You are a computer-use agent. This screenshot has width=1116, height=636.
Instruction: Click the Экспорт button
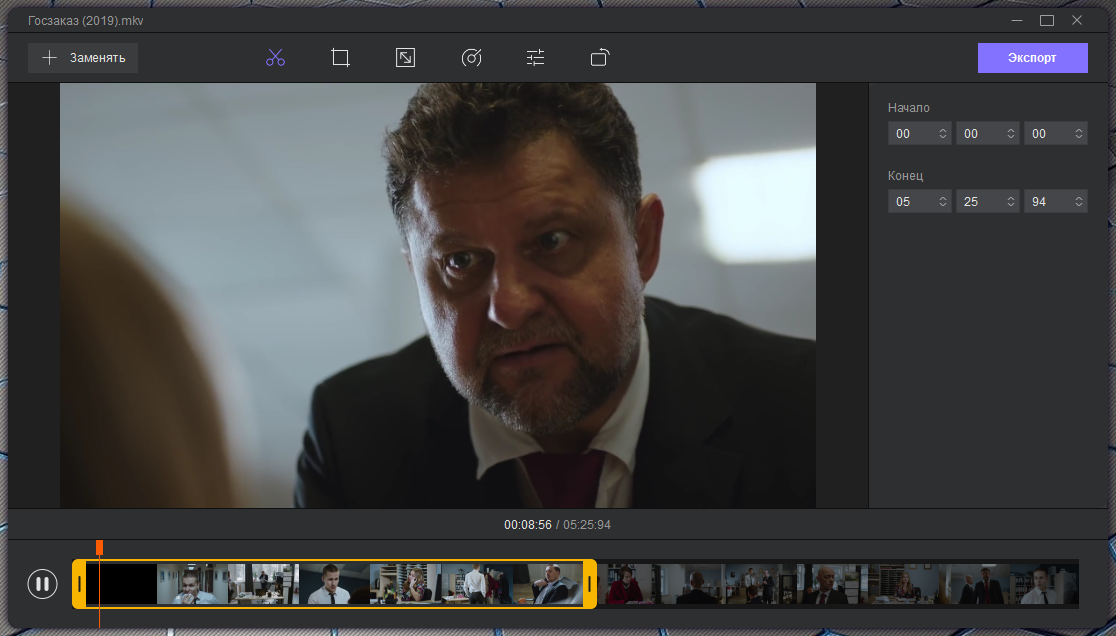(1032, 58)
